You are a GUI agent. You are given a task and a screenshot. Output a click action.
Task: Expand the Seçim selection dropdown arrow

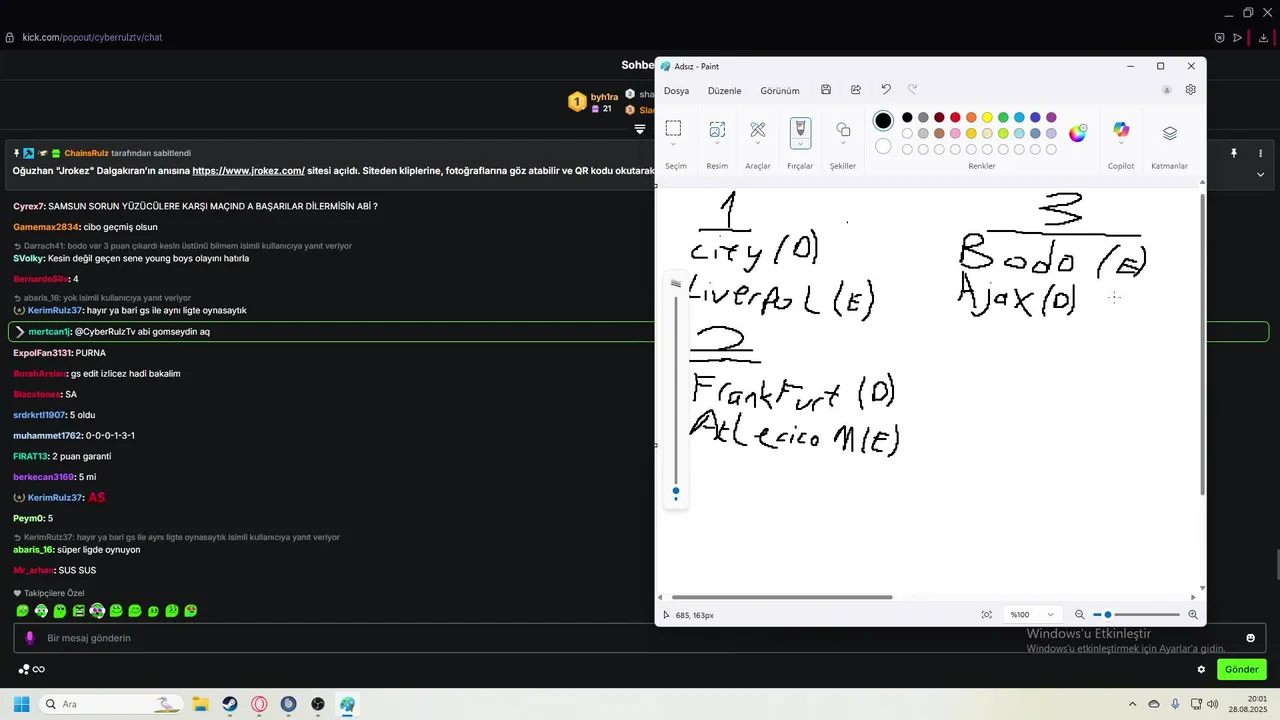coord(673,145)
